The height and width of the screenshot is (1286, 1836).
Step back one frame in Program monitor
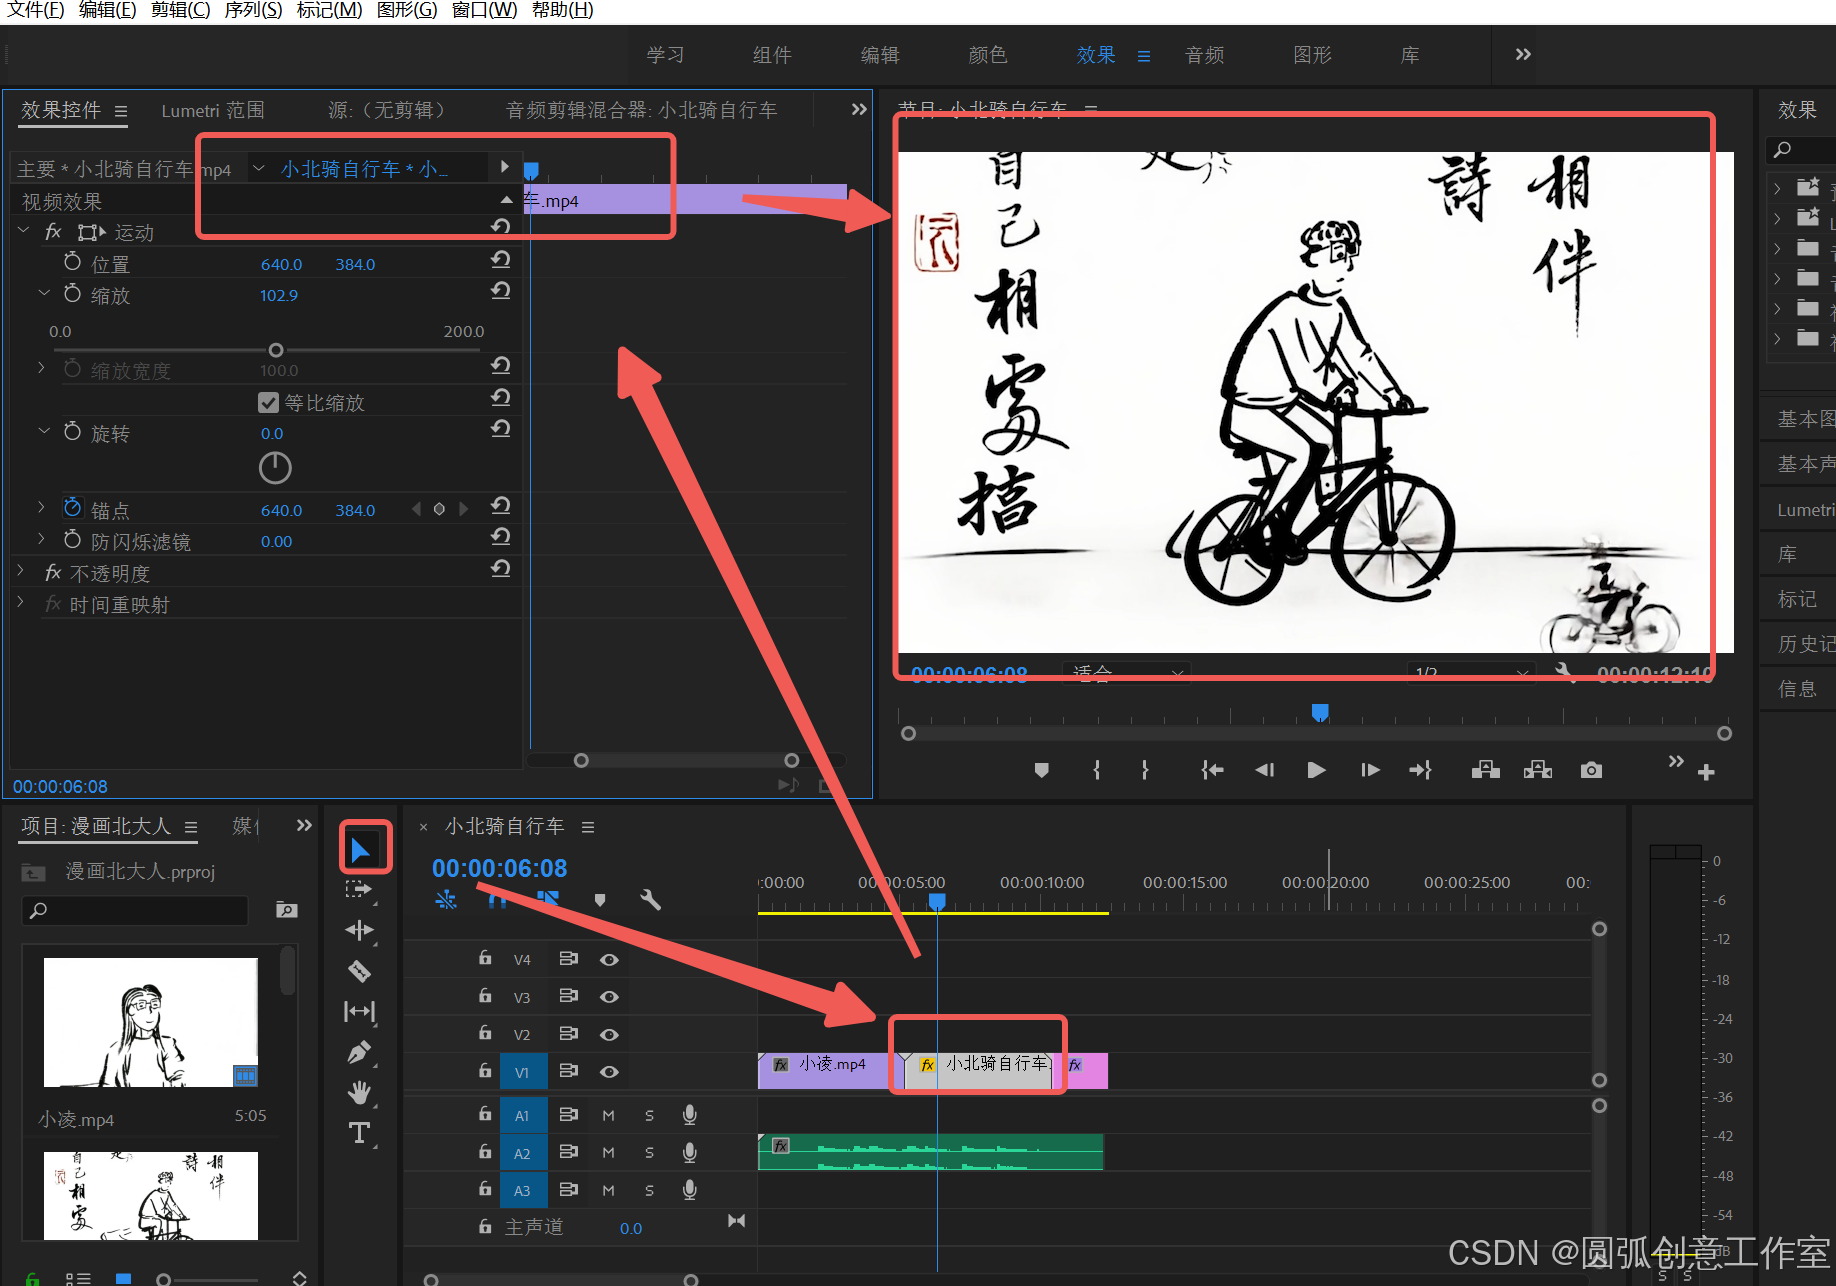point(1264,770)
